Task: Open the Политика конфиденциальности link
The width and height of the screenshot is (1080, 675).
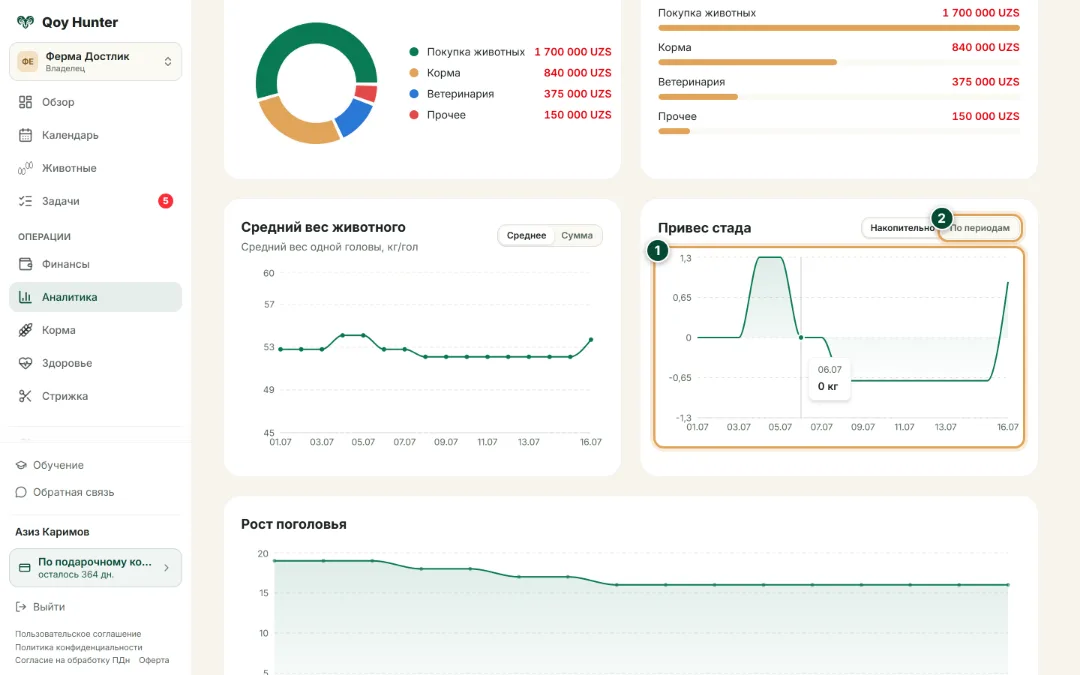Action: (x=79, y=647)
